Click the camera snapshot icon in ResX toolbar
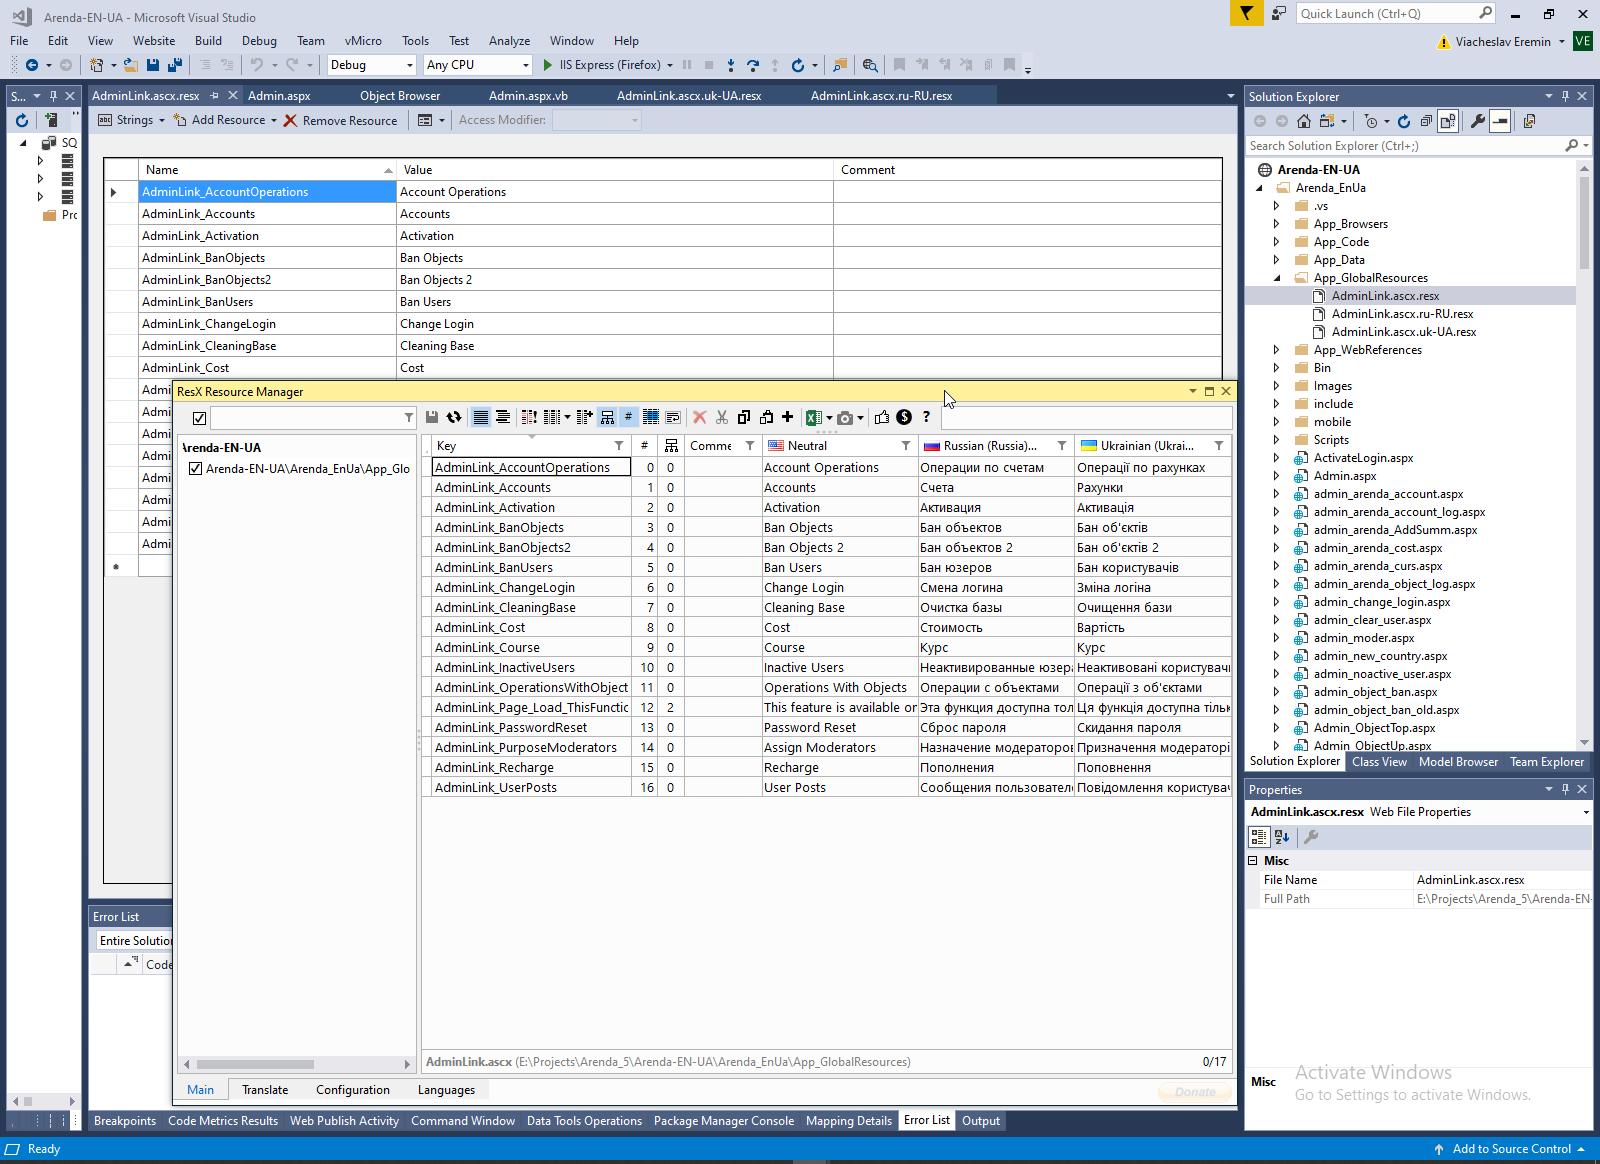Screen dimensions: 1600x1164 coord(845,418)
